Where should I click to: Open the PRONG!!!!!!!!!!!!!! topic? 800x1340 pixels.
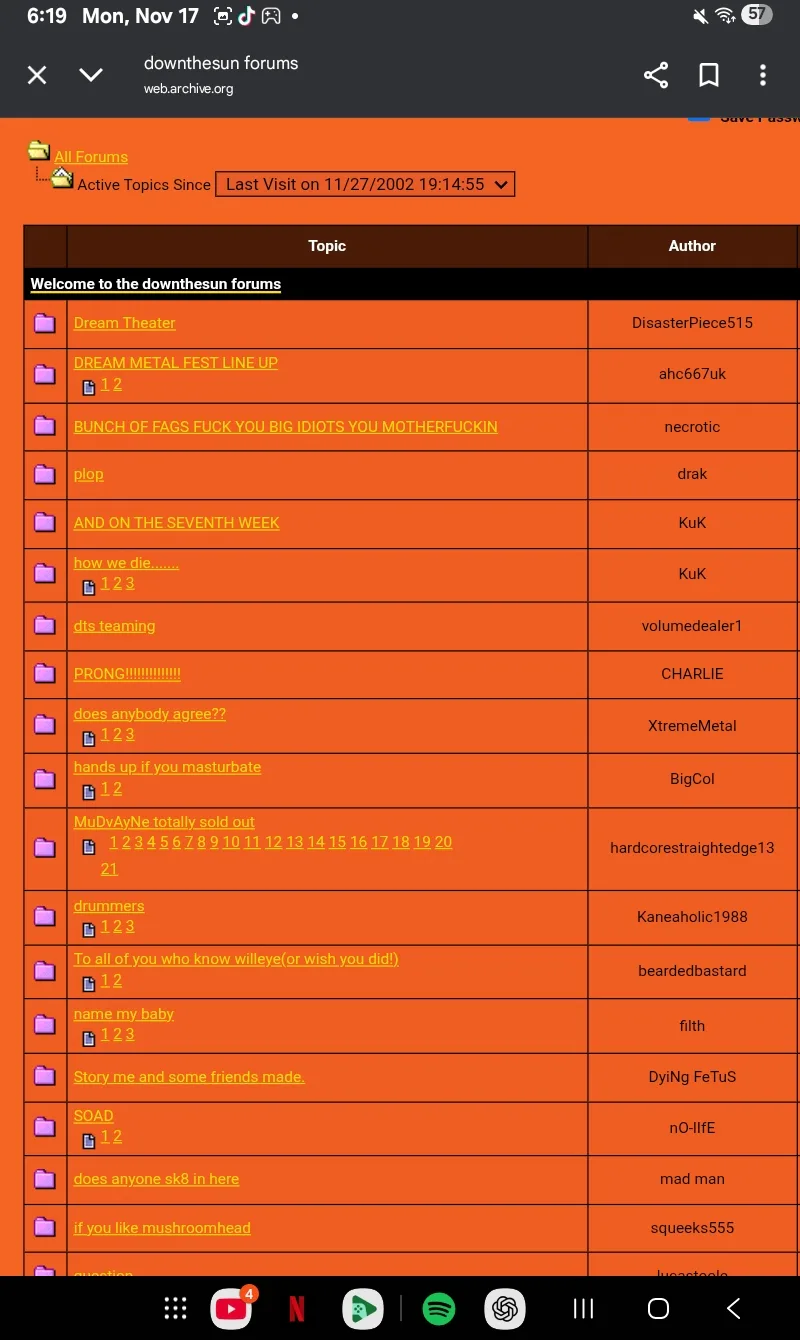(x=127, y=674)
